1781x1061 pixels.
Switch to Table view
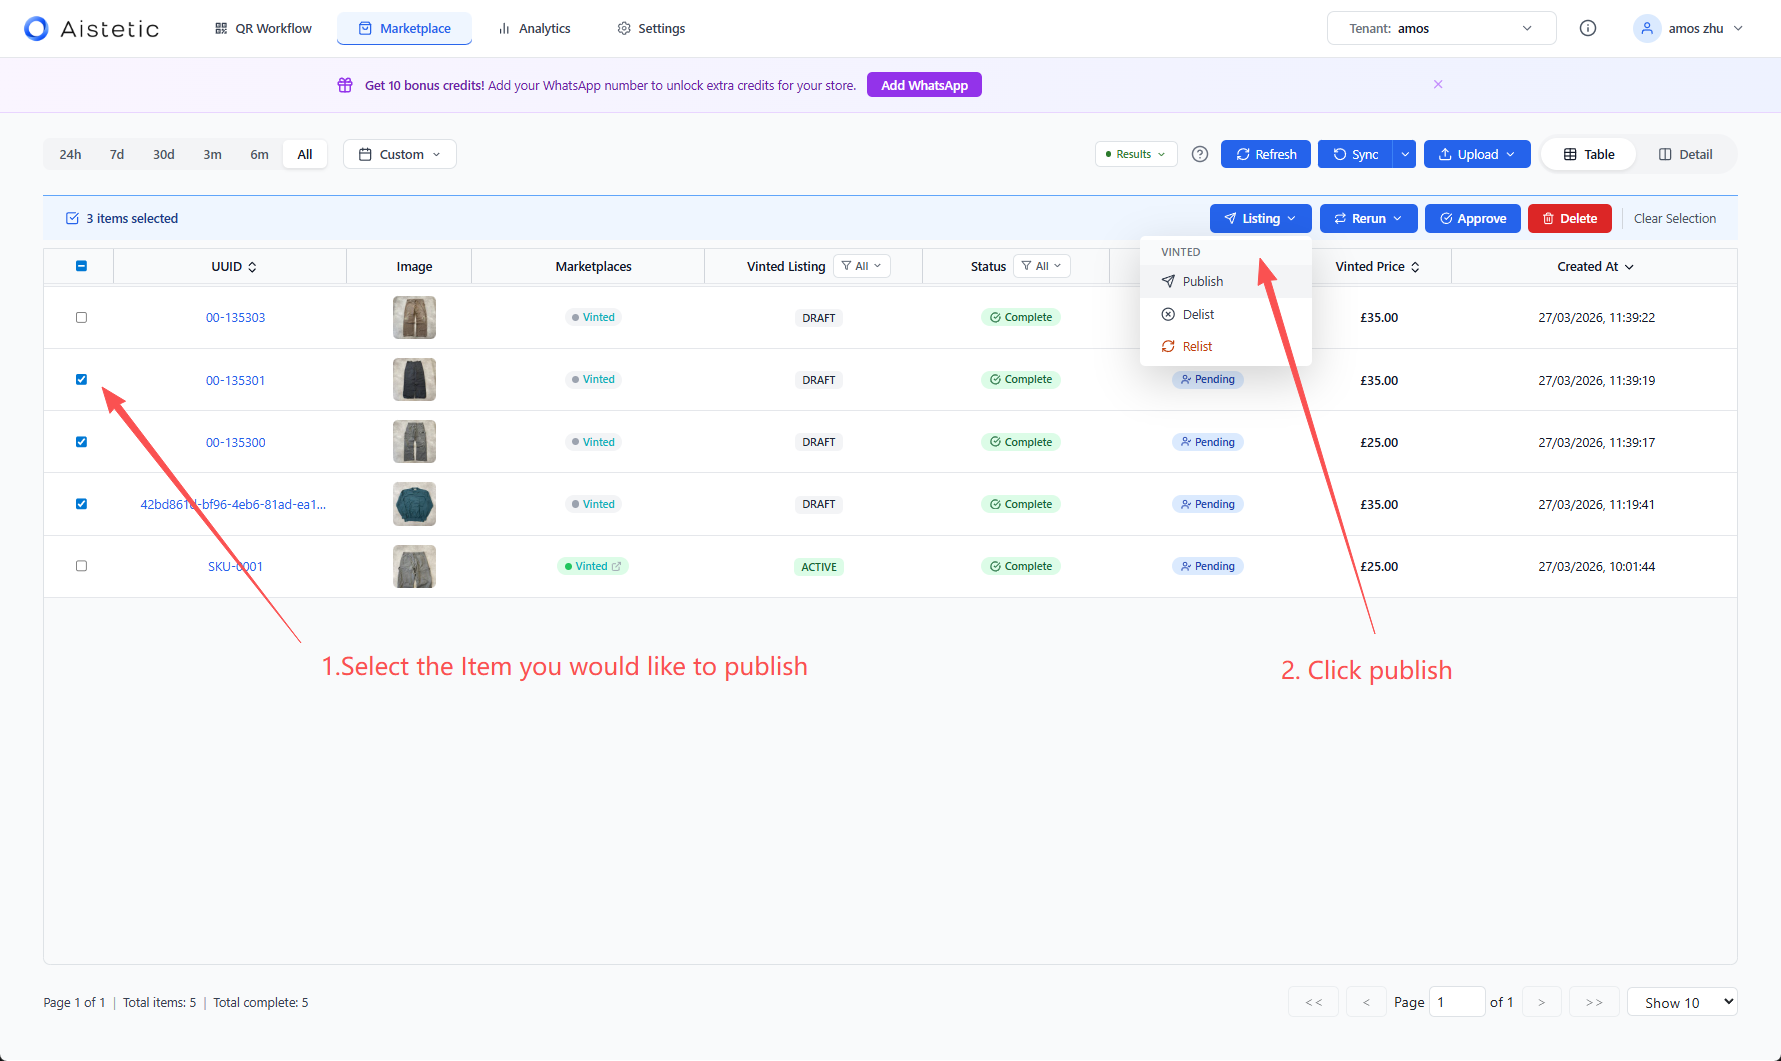1588,154
